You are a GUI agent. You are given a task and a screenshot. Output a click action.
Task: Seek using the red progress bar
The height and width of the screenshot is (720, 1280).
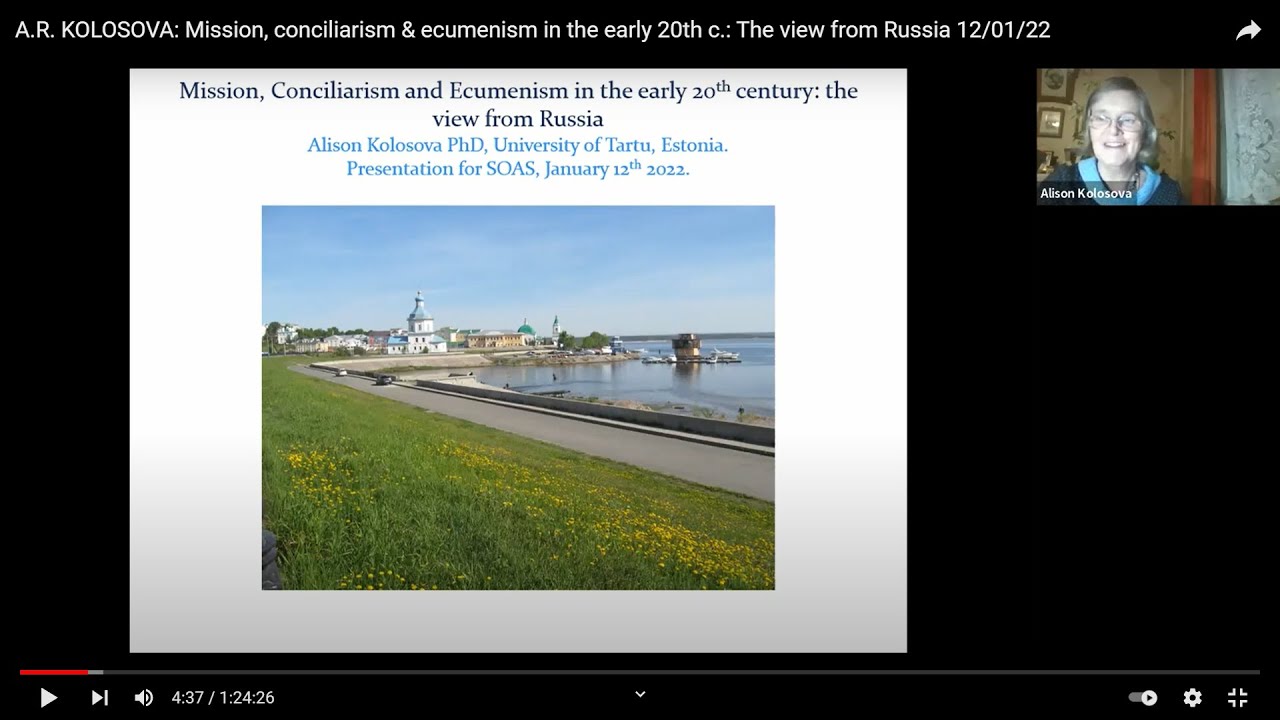pos(54,672)
